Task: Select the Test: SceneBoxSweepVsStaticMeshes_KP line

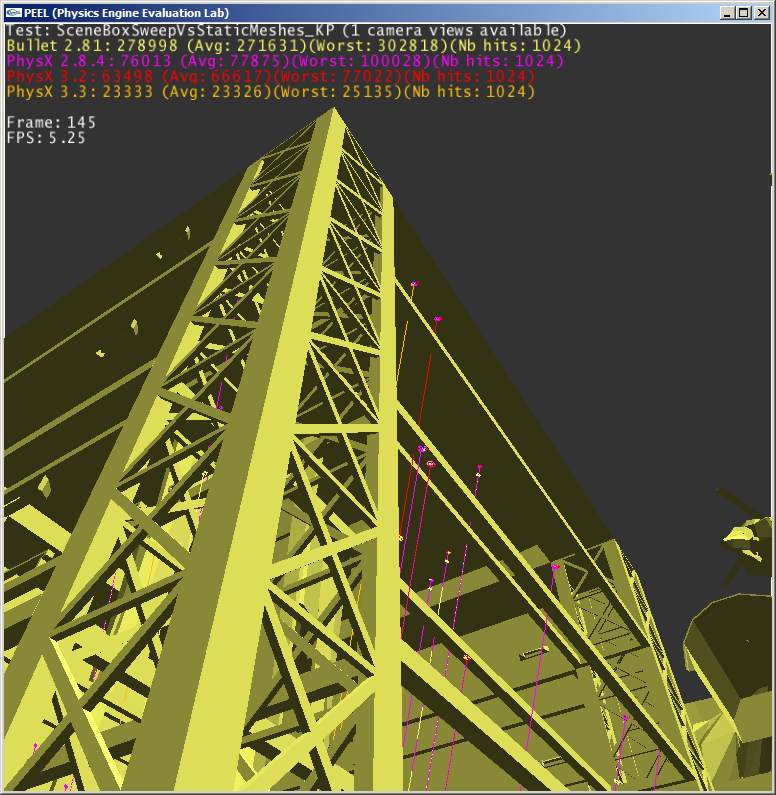Action: pos(286,31)
